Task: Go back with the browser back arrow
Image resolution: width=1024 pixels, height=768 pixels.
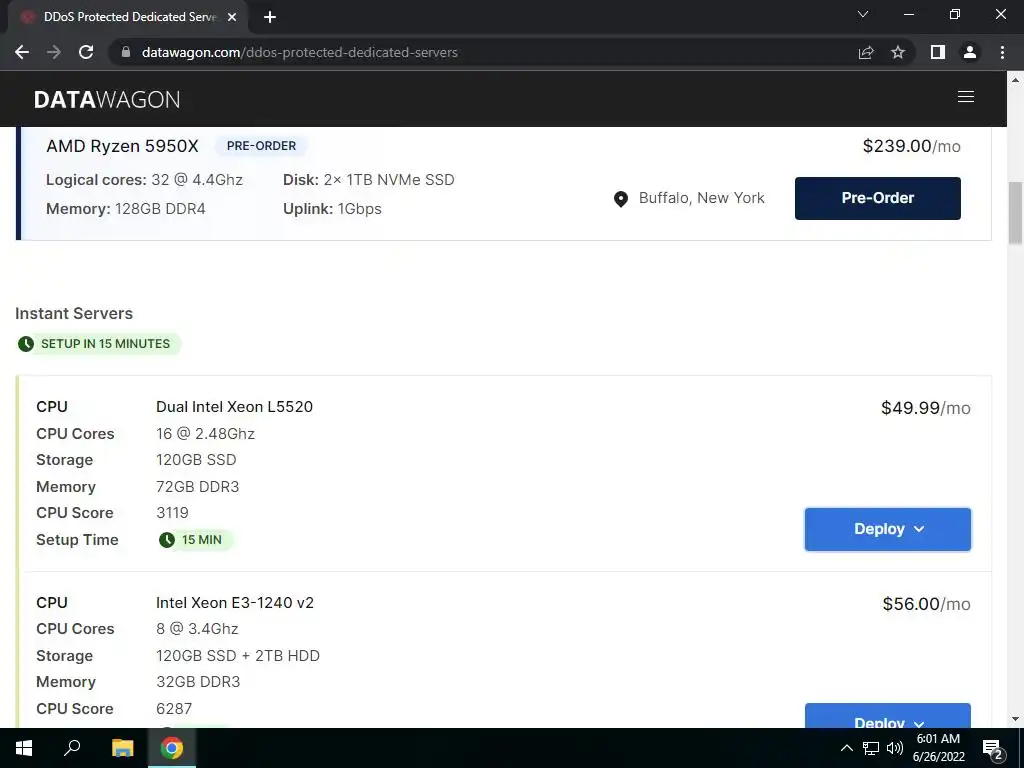Action: [22, 52]
